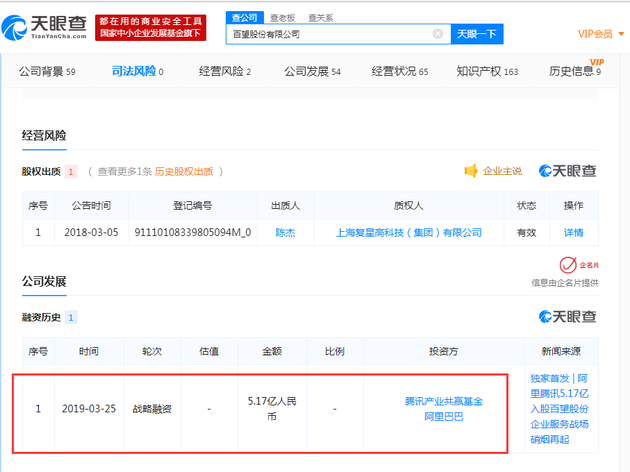630x472 pixels.
Task: Open the 历史股权出质 link
Action: 184,172
